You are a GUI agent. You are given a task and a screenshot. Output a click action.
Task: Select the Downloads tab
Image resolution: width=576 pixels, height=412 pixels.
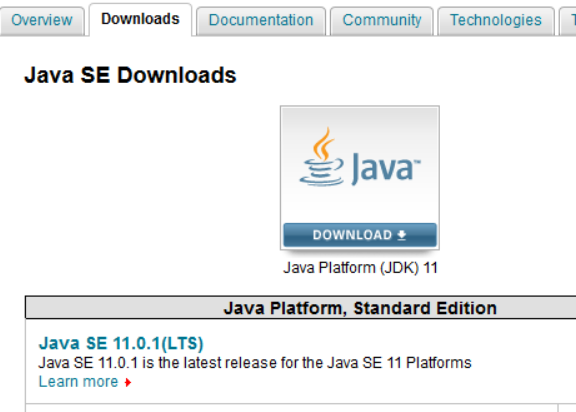140,19
